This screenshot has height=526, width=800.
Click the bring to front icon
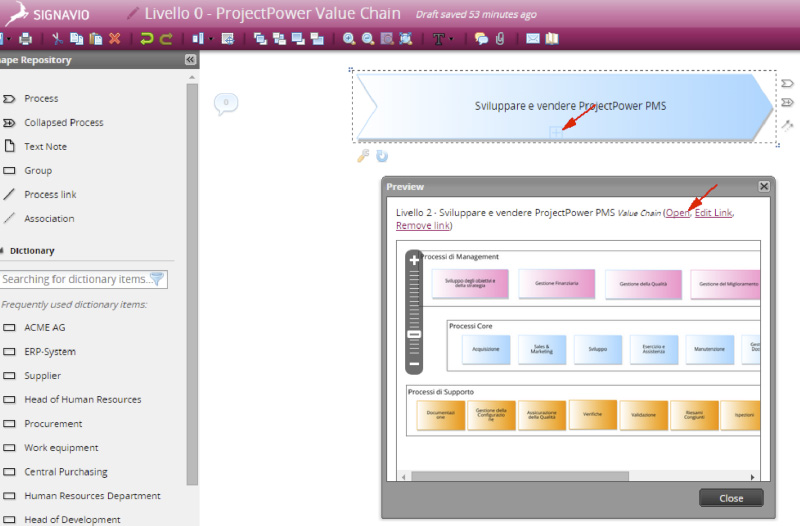[260, 39]
